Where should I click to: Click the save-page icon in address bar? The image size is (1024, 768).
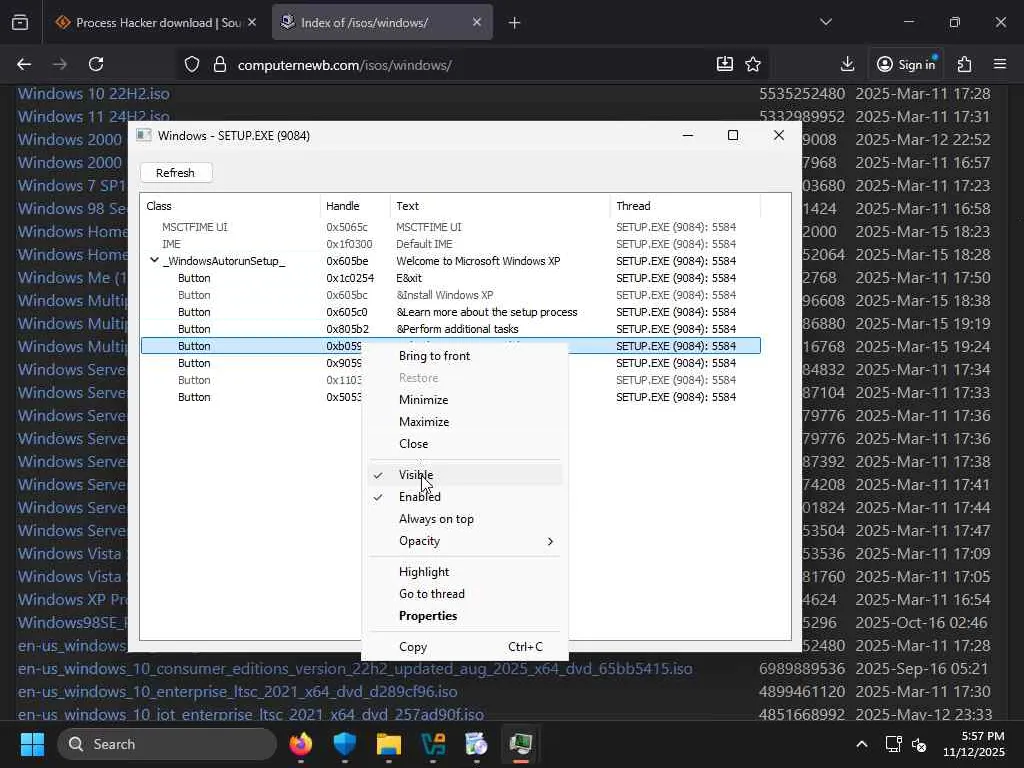[725, 64]
